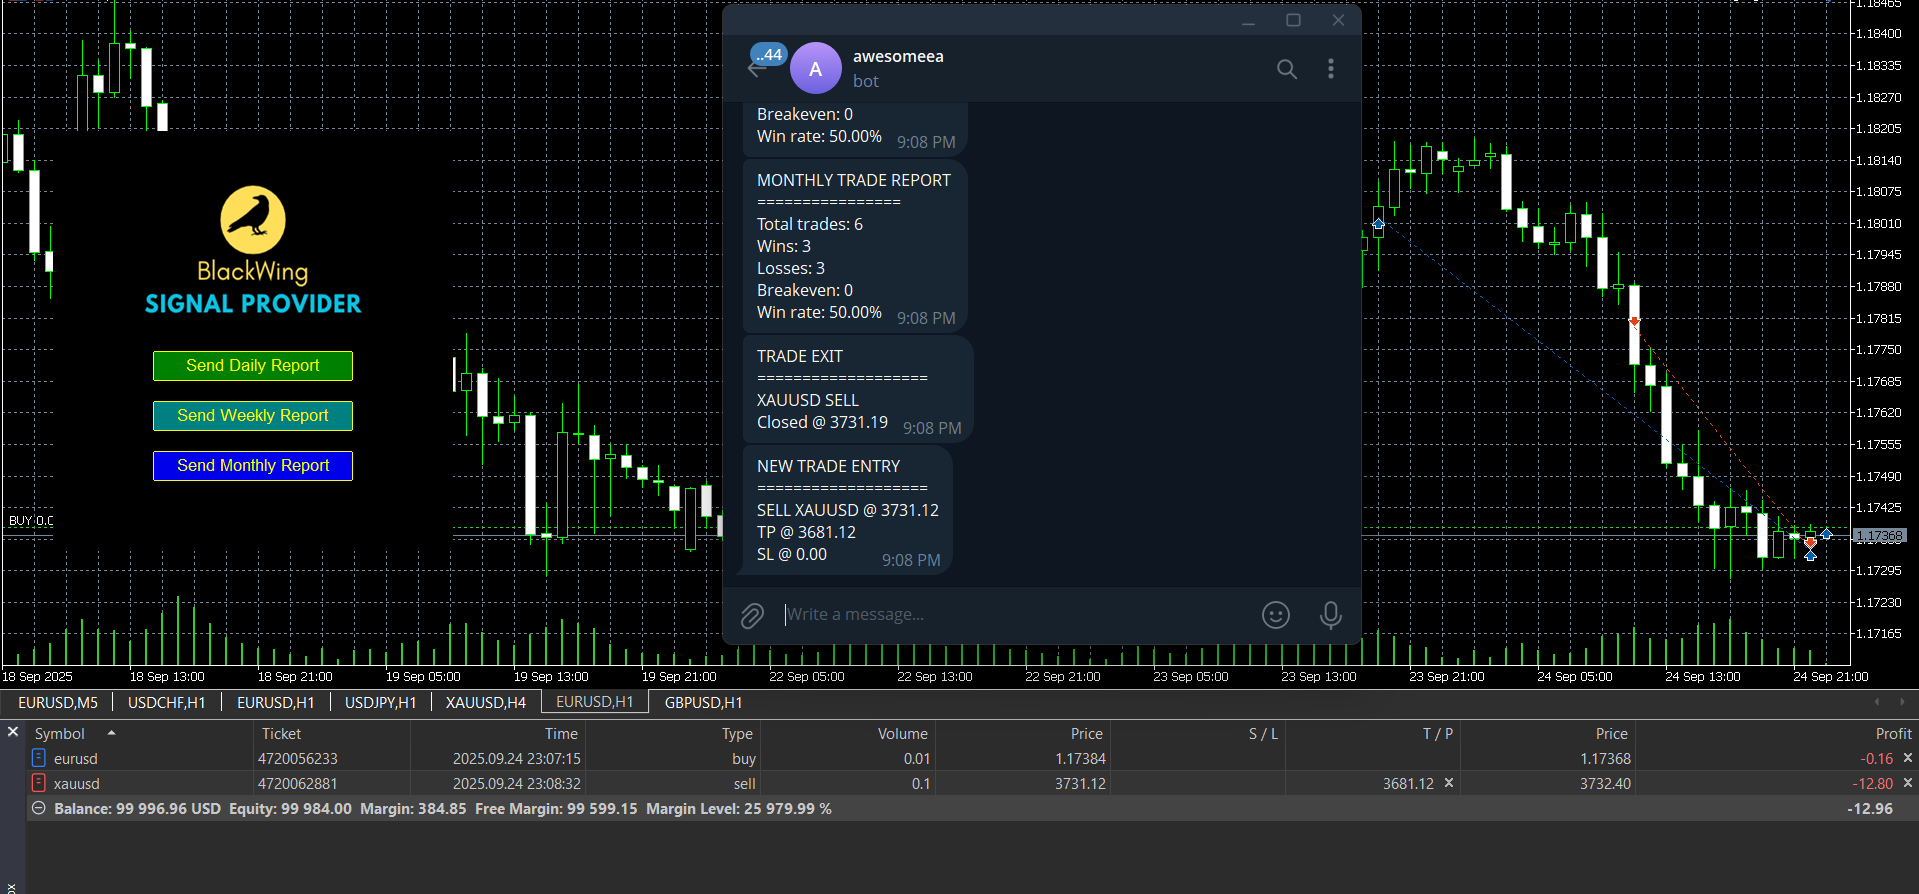
Task: Open the three-dot chat menu
Action: pyautogui.click(x=1330, y=69)
